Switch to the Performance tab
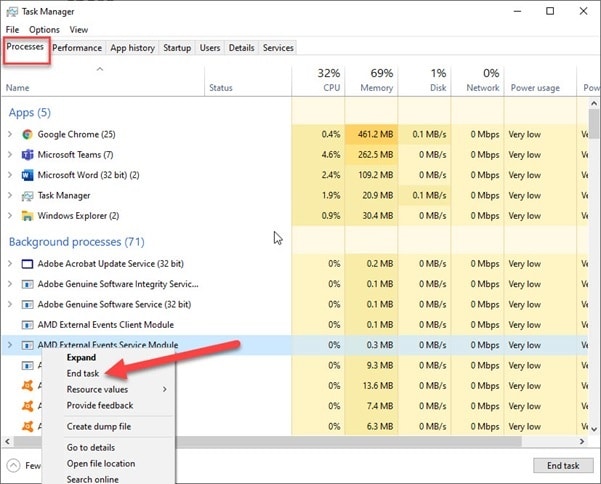This screenshot has width=601, height=484. [77, 48]
